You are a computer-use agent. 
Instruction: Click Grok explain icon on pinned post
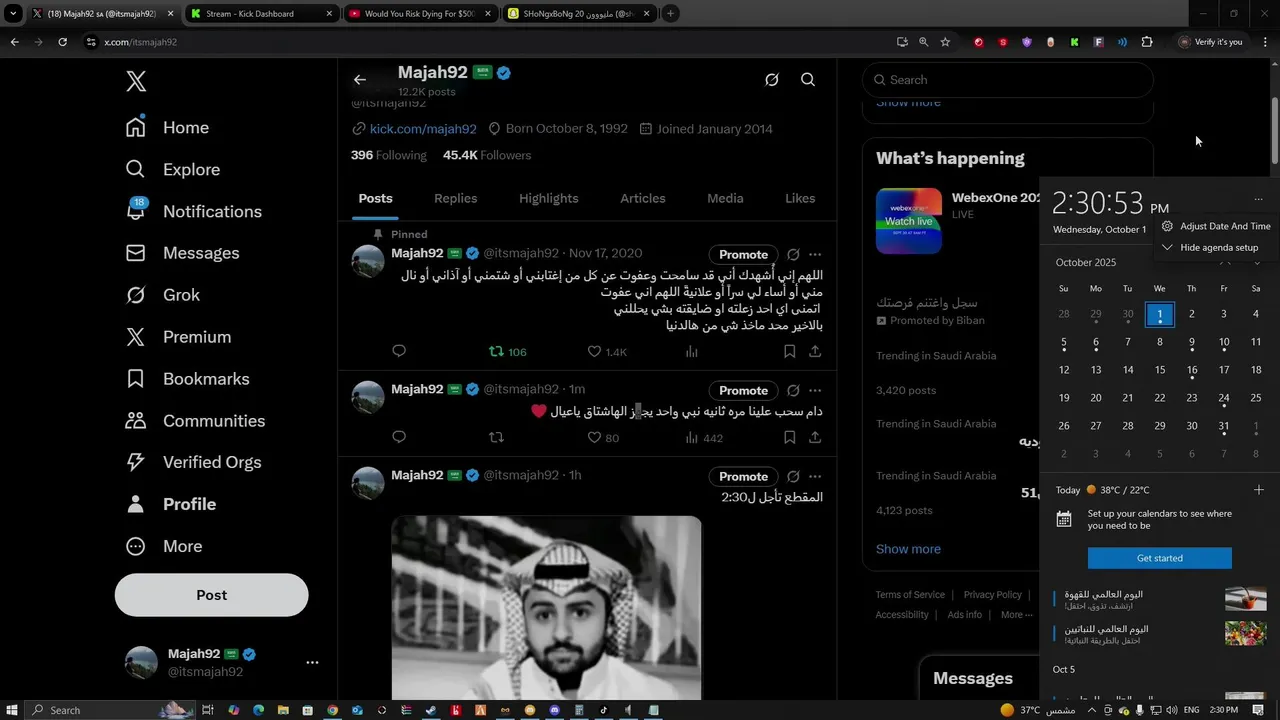coord(793,254)
